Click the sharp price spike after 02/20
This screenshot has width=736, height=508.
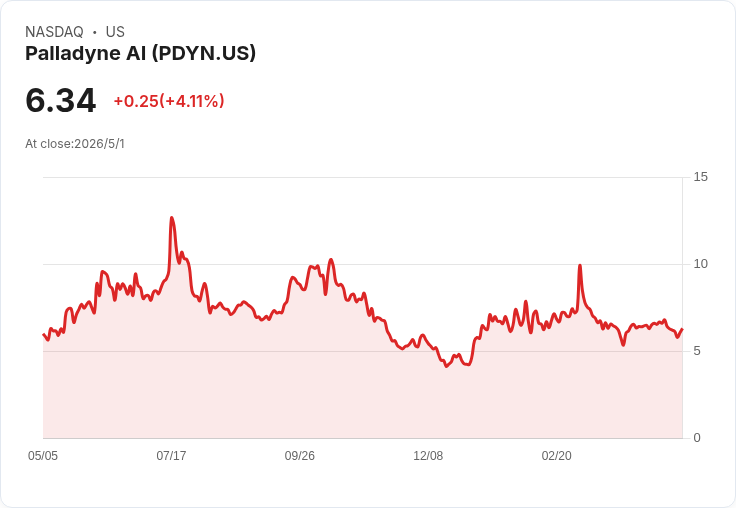[580, 266]
